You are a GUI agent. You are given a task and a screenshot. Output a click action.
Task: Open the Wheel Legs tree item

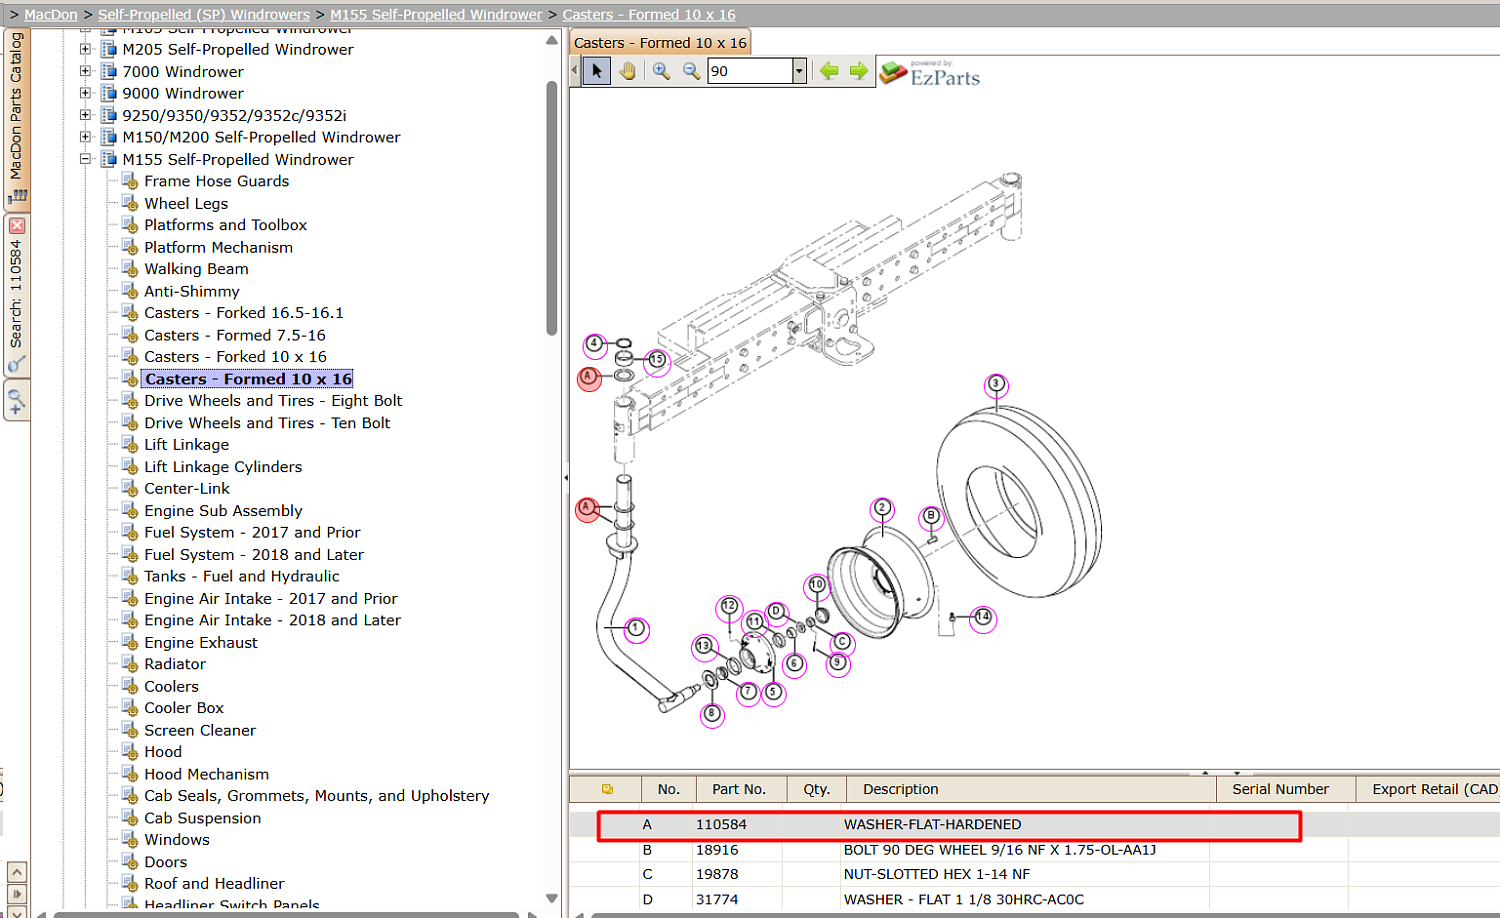186,203
